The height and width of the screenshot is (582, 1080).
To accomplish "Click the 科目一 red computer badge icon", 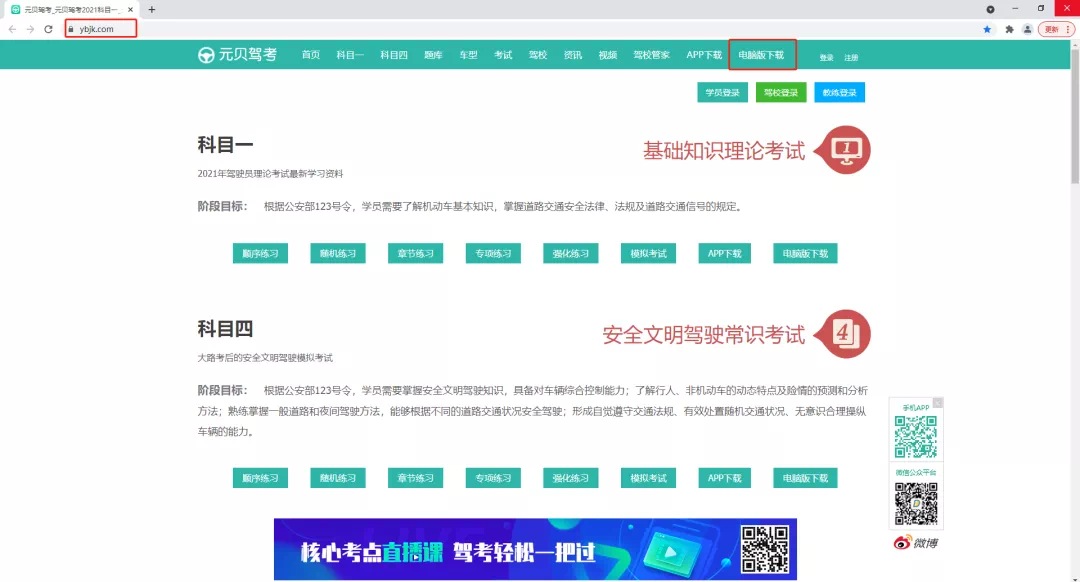I will point(846,151).
